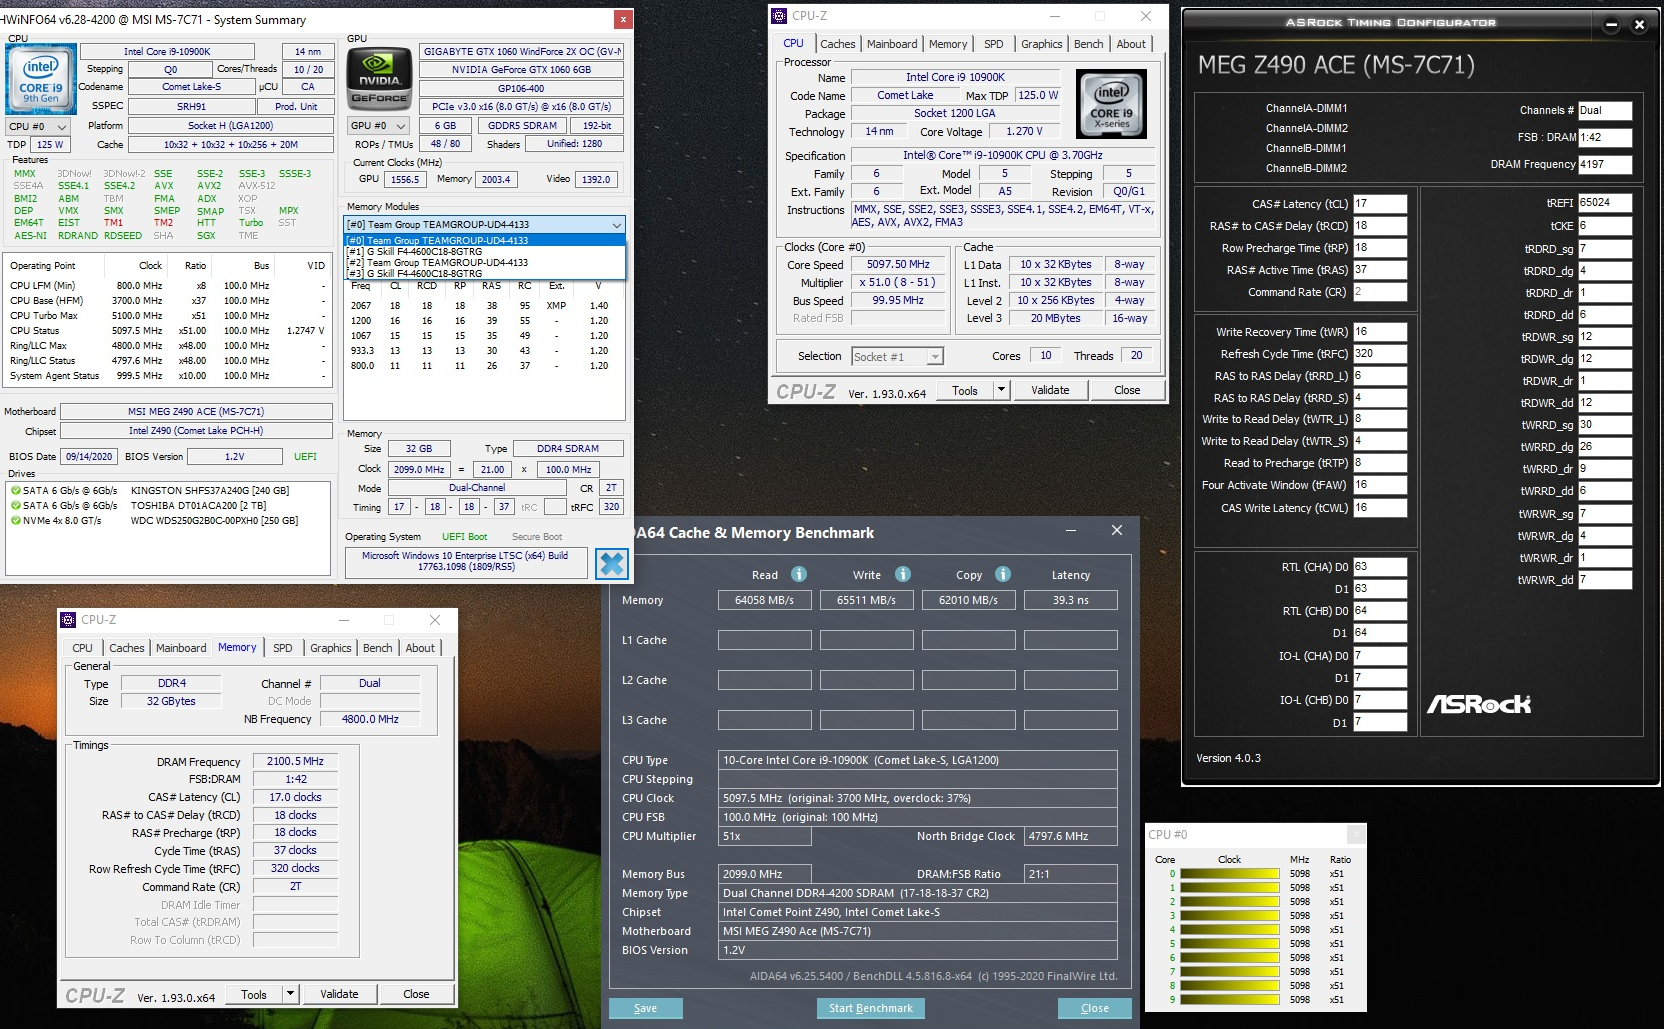This screenshot has height=1029, width=1664.
Task: Click the green status icon of the KINGSTON drive
Action: [15, 491]
